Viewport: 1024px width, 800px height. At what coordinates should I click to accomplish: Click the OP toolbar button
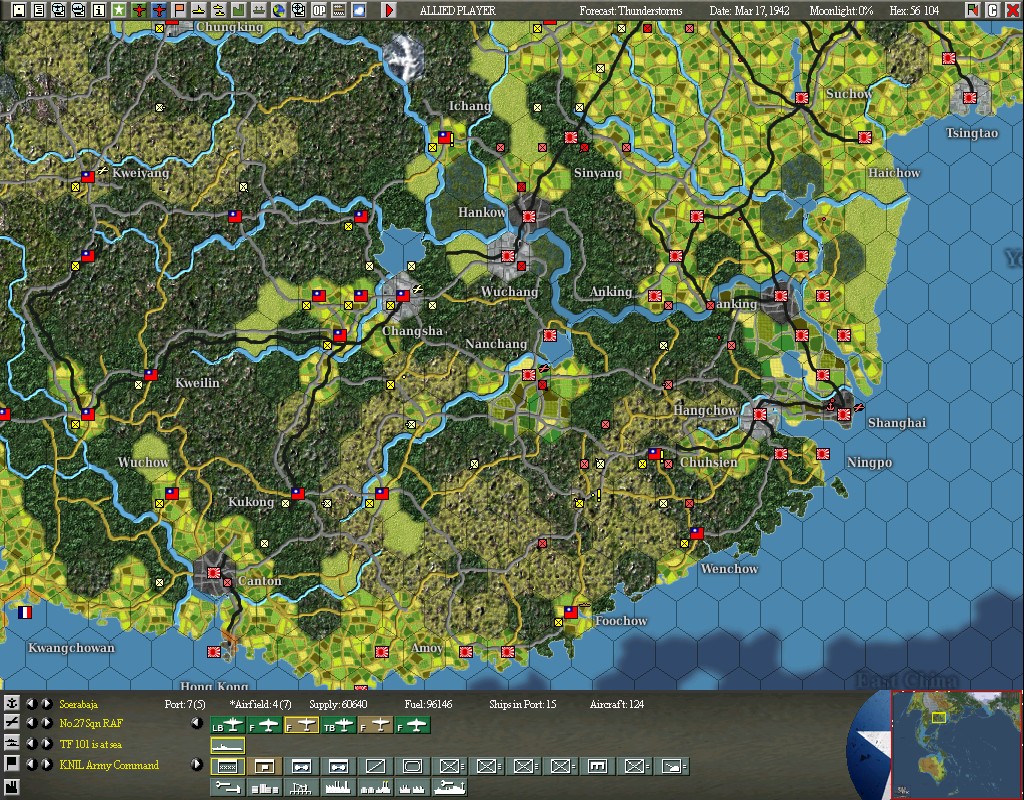pyautogui.click(x=319, y=10)
